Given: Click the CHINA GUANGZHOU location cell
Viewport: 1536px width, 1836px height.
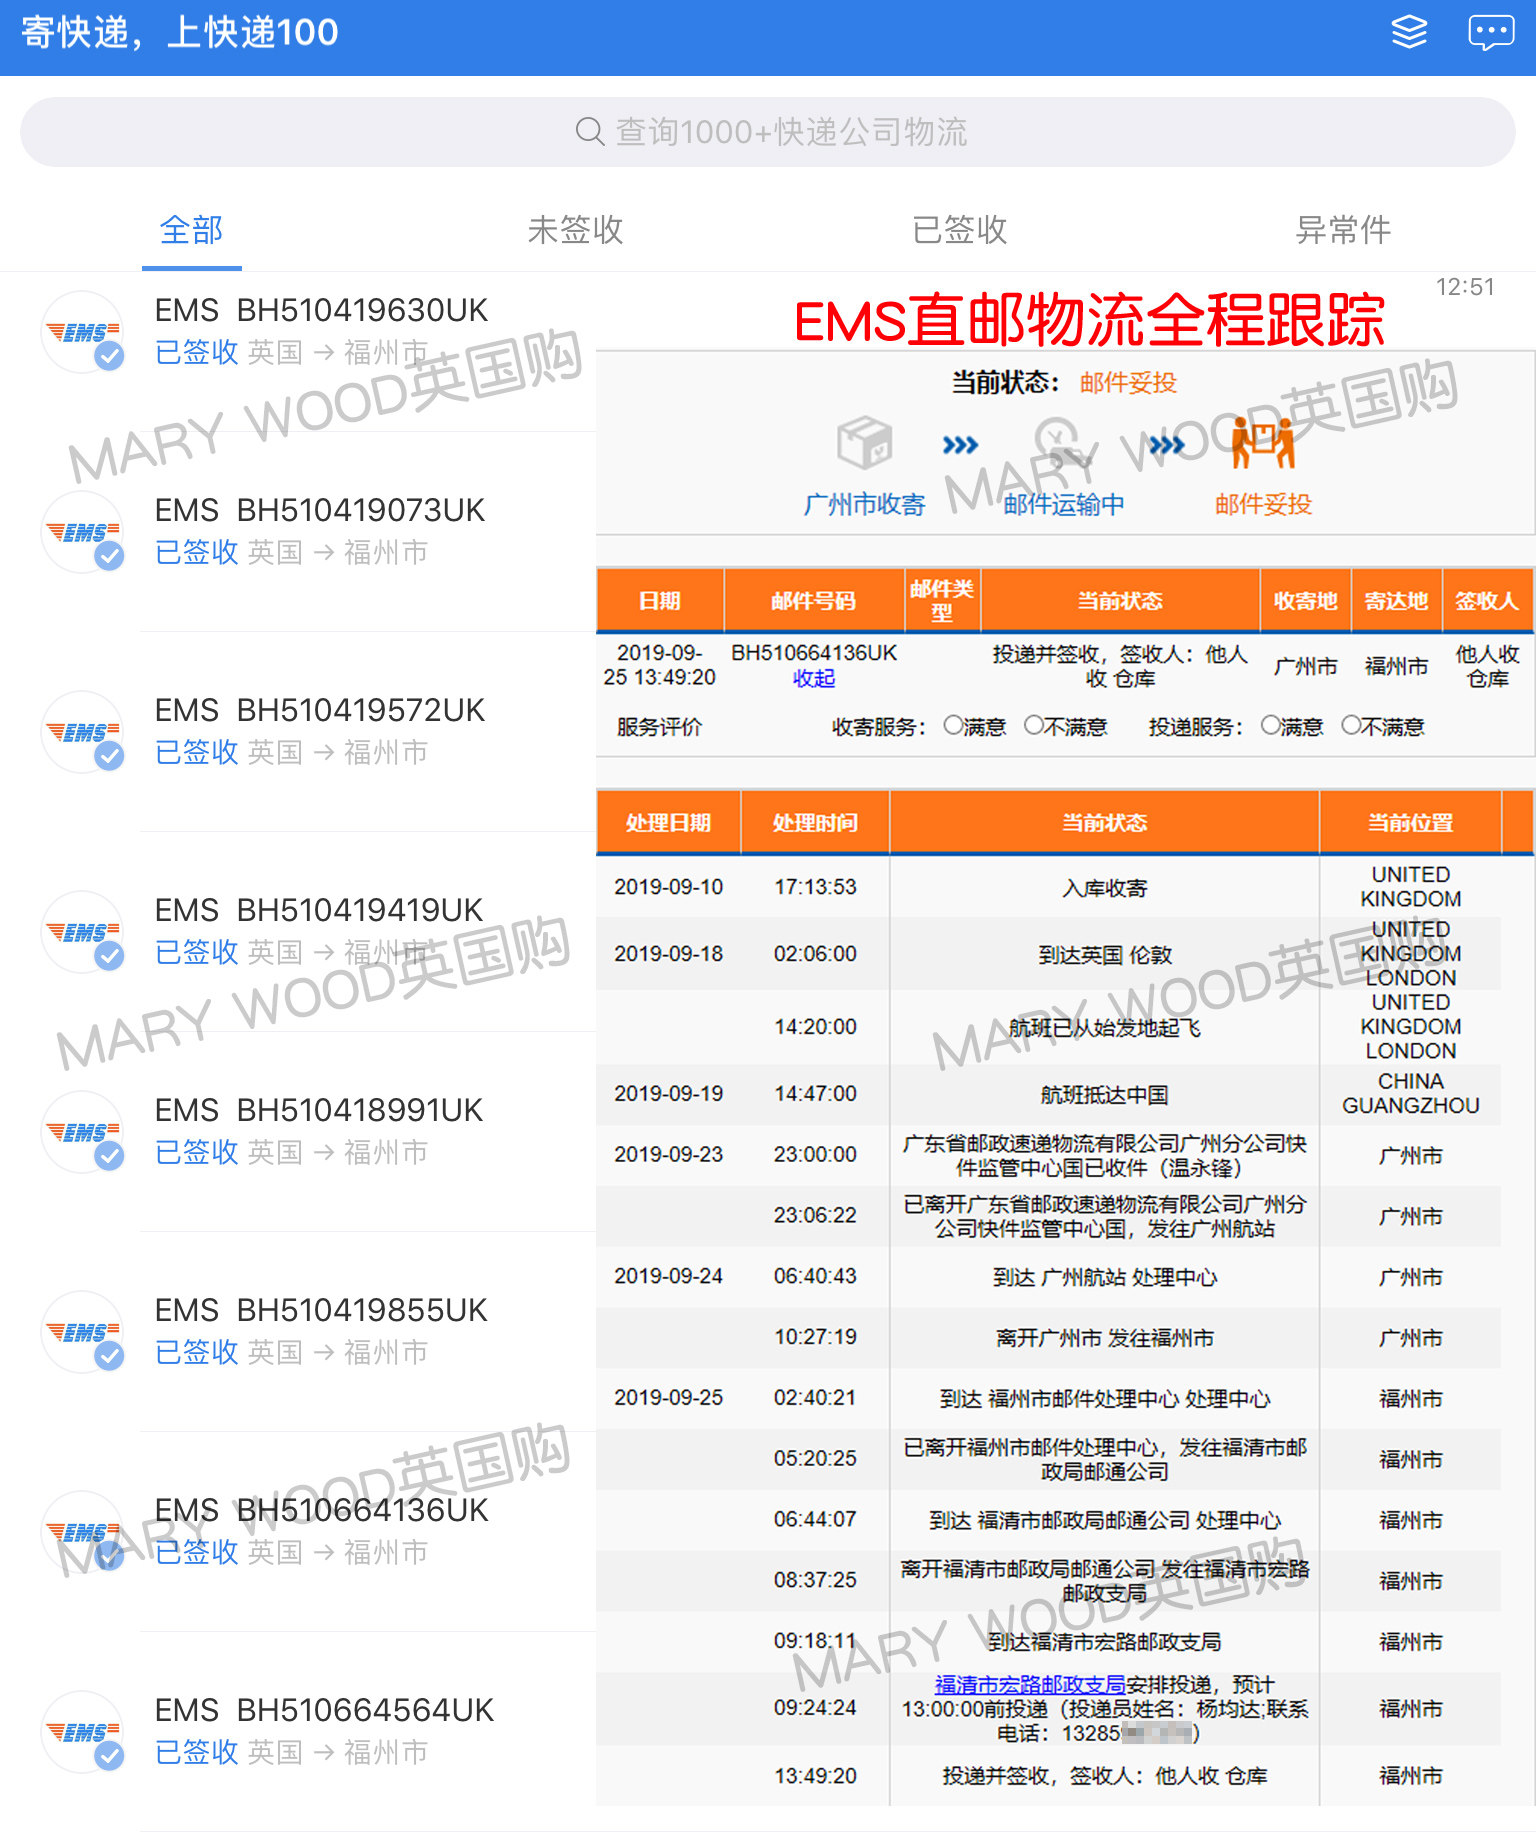Looking at the screenshot, I should pos(1410,1094).
